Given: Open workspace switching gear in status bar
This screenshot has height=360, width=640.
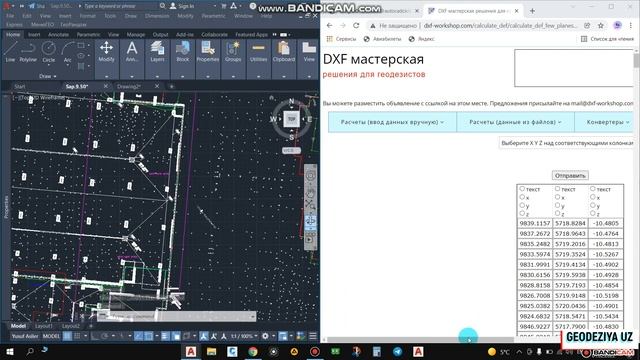Looking at the screenshot, I should click(x=265, y=336).
